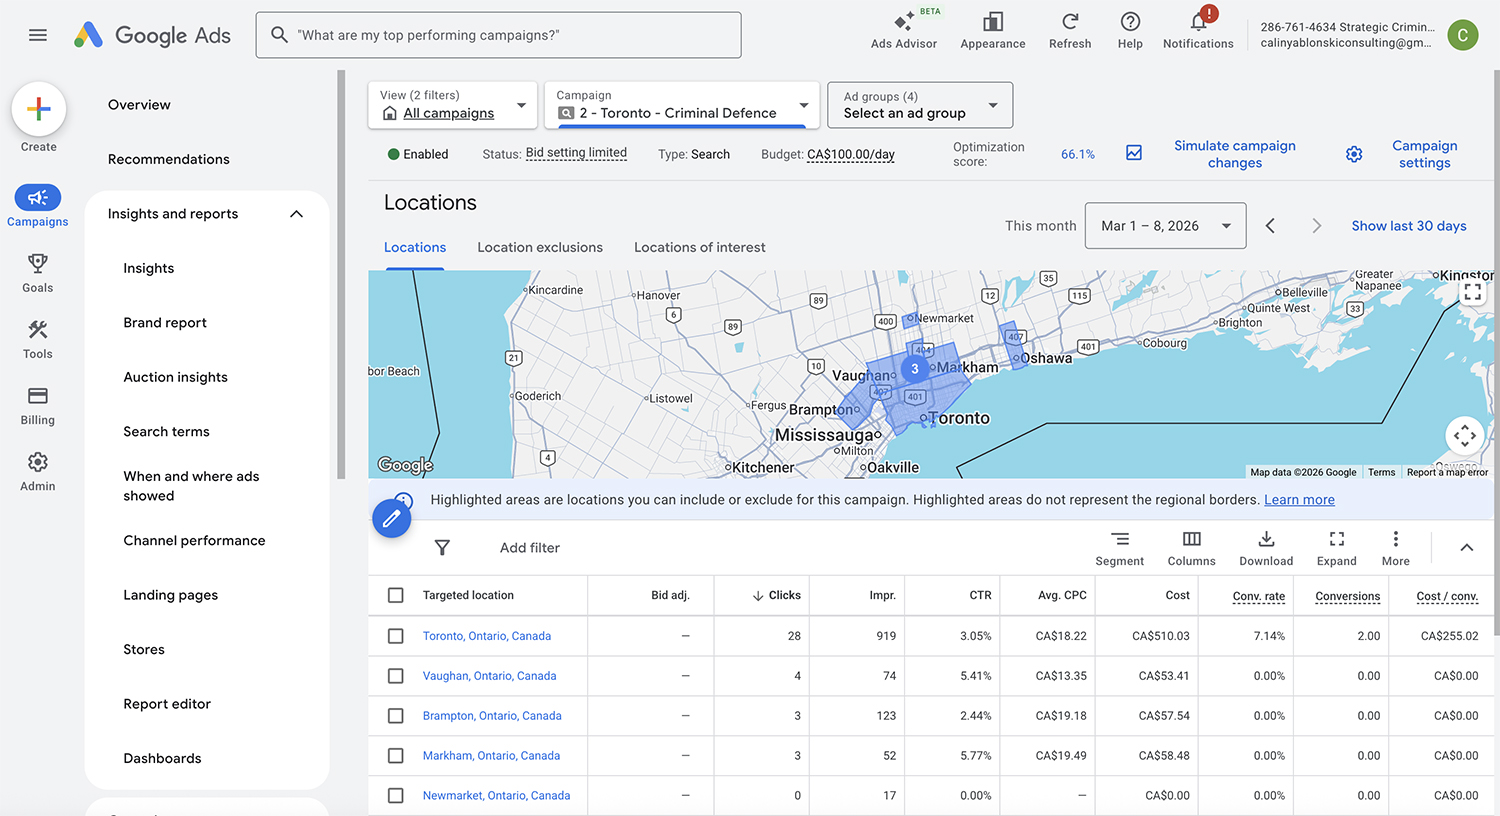This screenshot has width=1500, height=816.
Task: Collapse the Insights and reports section
Action: pos(296,214)
